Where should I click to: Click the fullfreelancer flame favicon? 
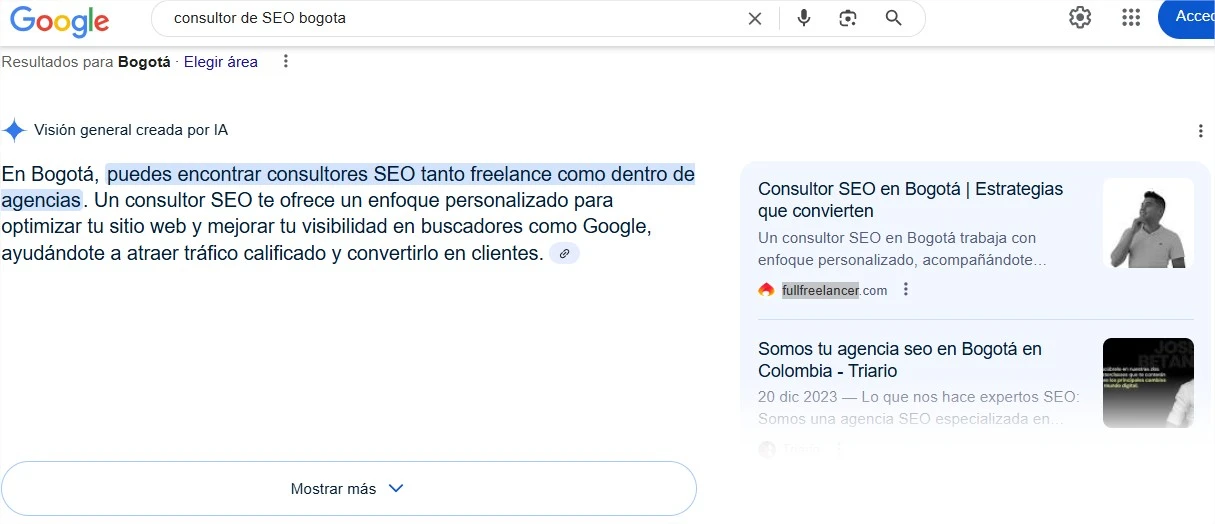click(x=766, y=290)
